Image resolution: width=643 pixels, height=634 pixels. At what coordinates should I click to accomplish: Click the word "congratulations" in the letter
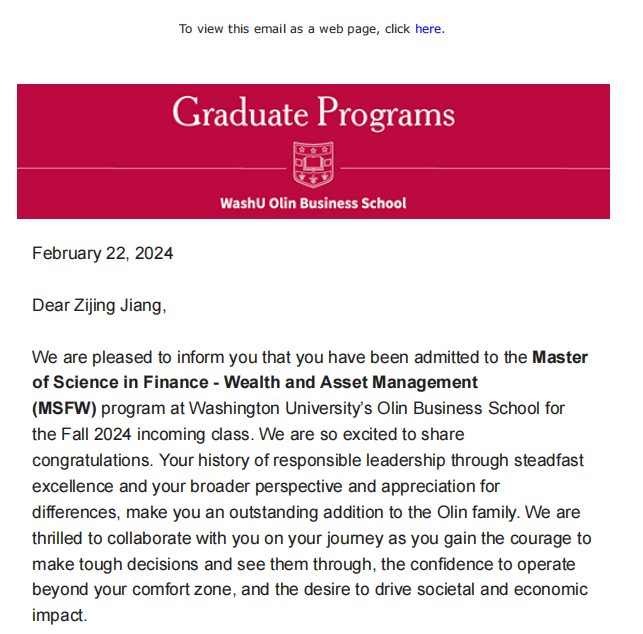click(x=94, y=460)
